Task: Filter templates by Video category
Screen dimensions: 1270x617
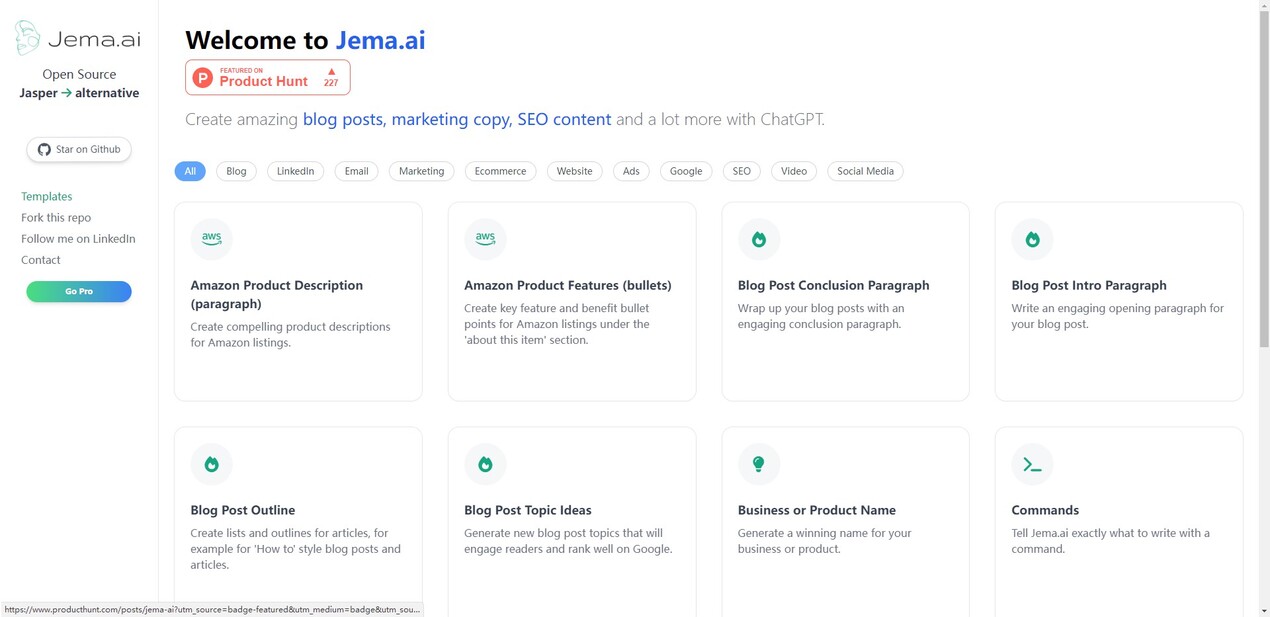Action: pyautogui.click(x=794, y=171)
